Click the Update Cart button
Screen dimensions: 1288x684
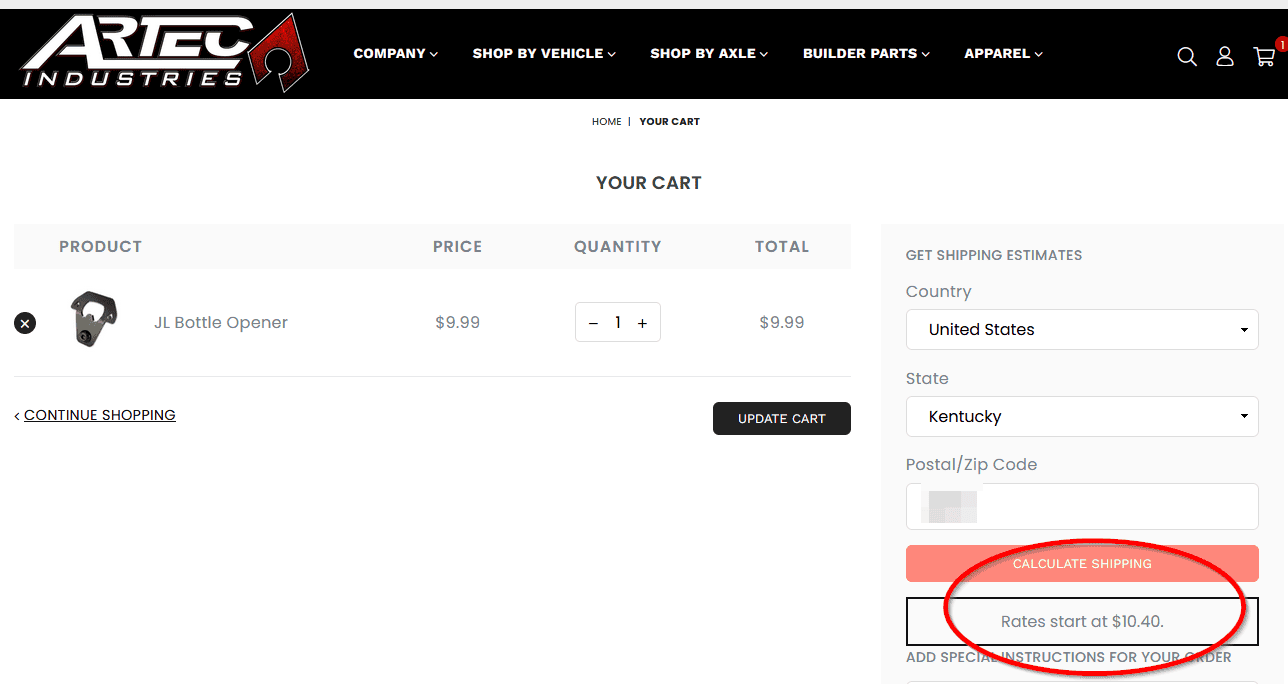coord(782,418)
